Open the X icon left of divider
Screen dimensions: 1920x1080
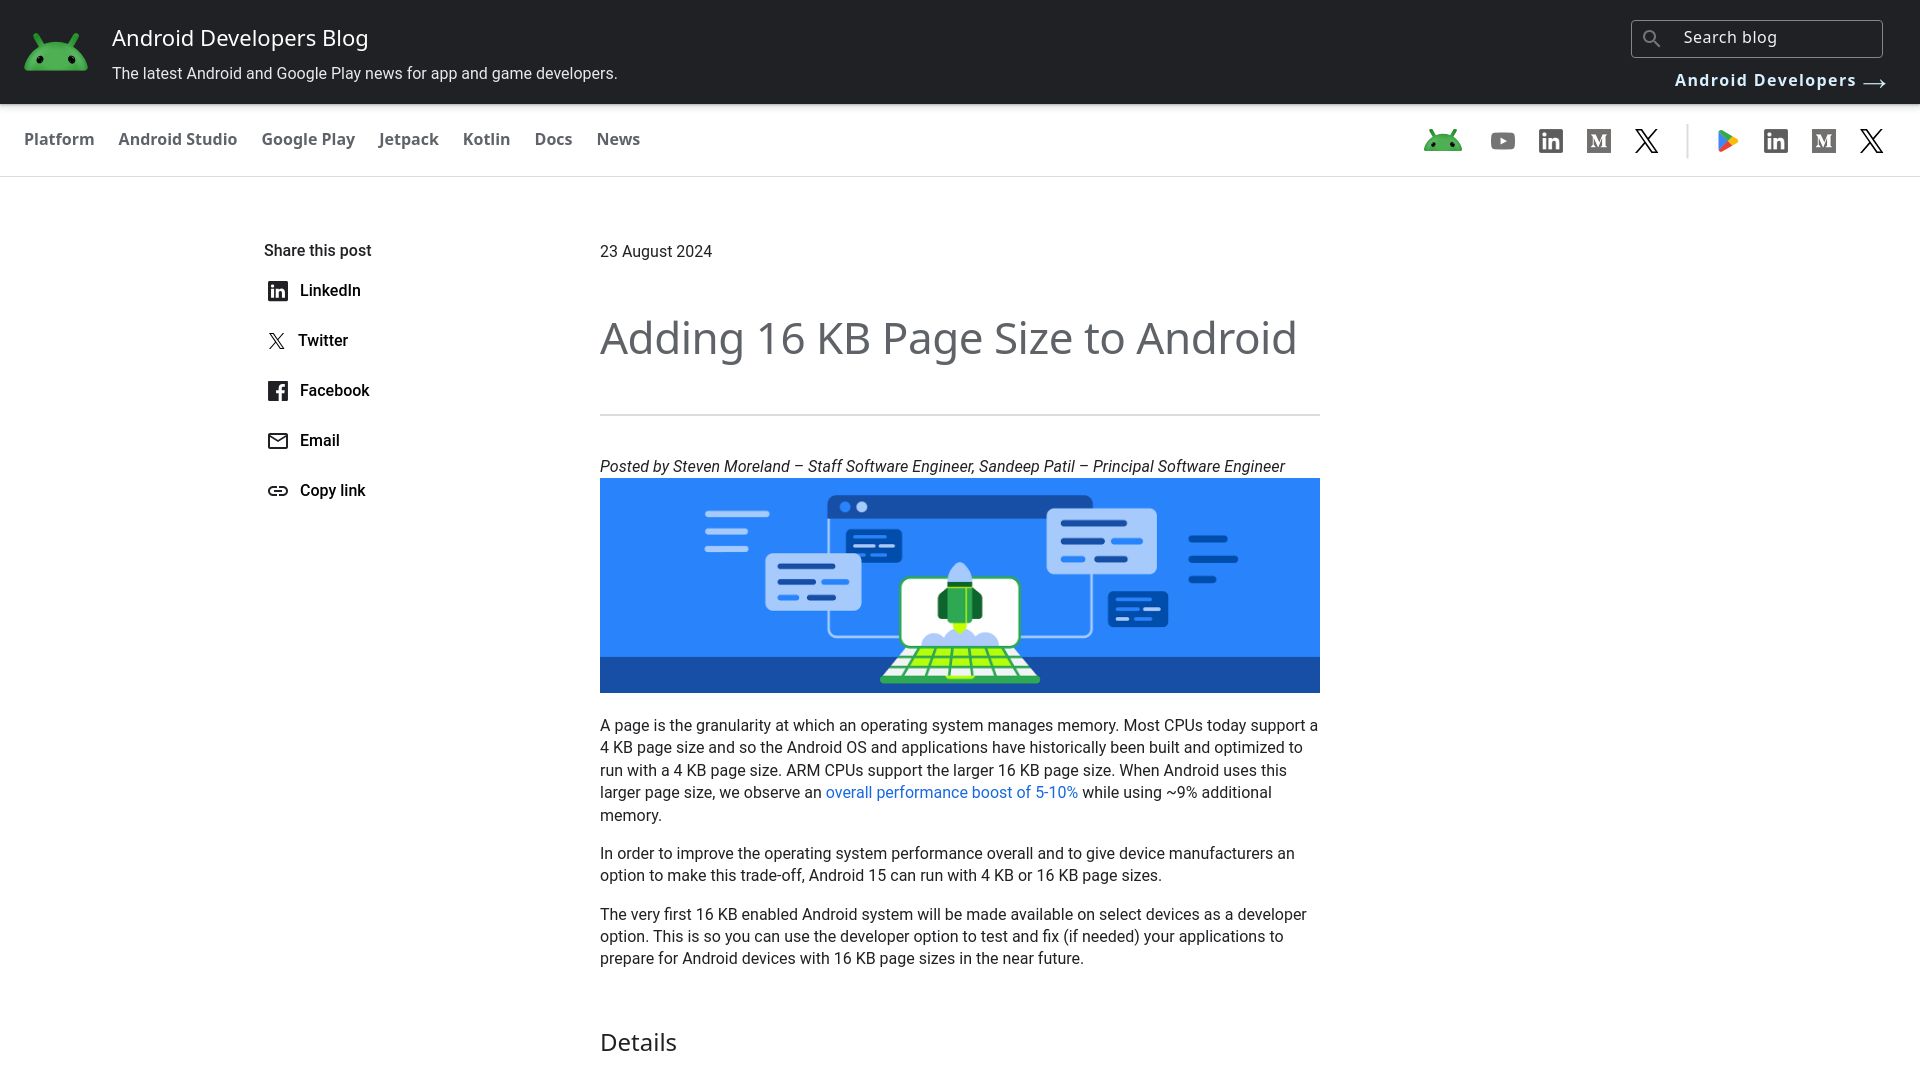[x=1647, y=141]
